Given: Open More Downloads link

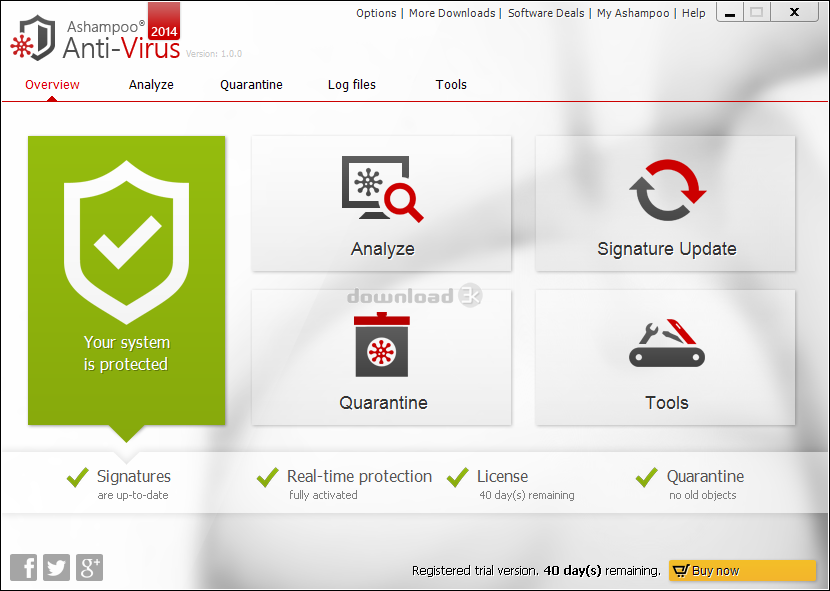Looking at the screenshot, I should (452, 13).
